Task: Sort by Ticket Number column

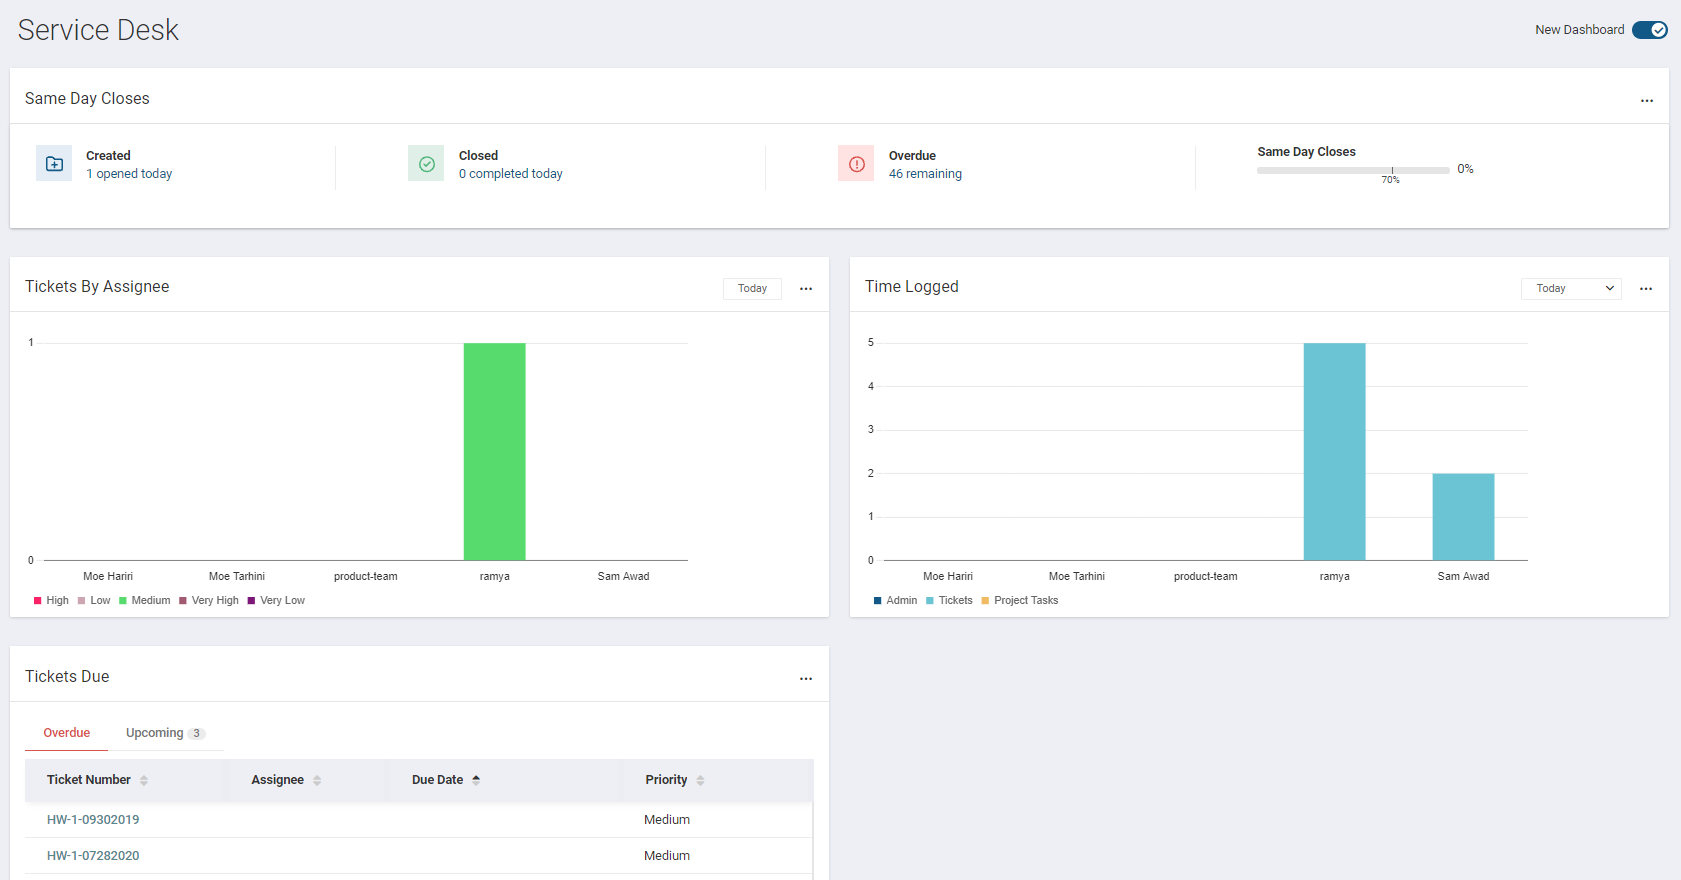Action: [97, 780]
